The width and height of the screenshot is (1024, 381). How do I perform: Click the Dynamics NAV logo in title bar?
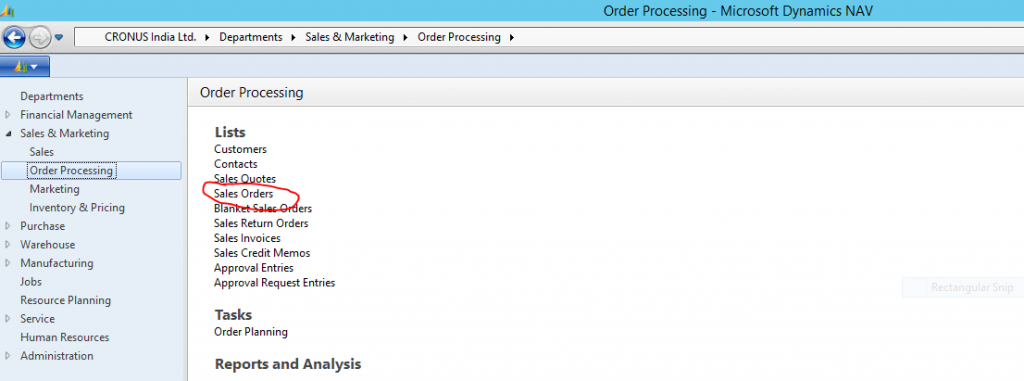click(x=7, y=11)
